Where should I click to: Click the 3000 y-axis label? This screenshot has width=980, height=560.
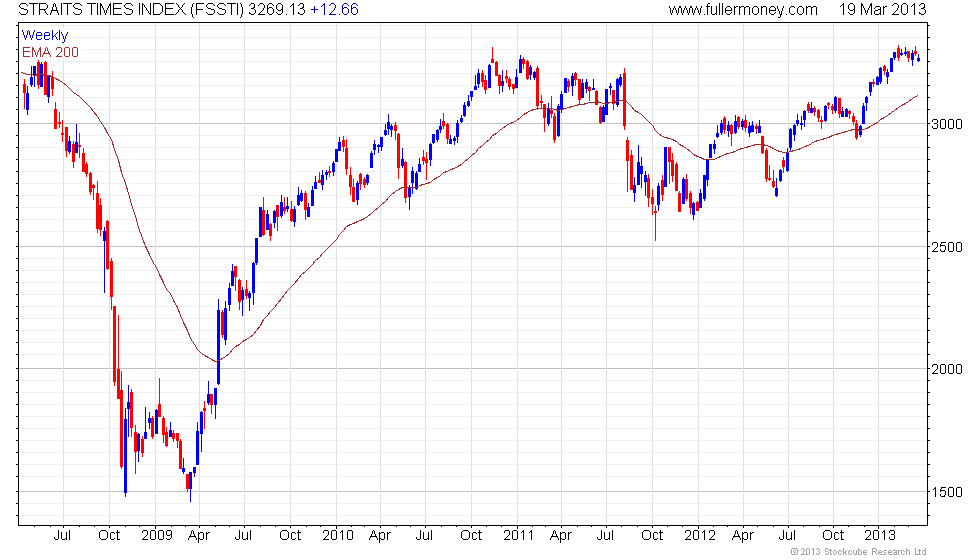click(x=947, y=124)
